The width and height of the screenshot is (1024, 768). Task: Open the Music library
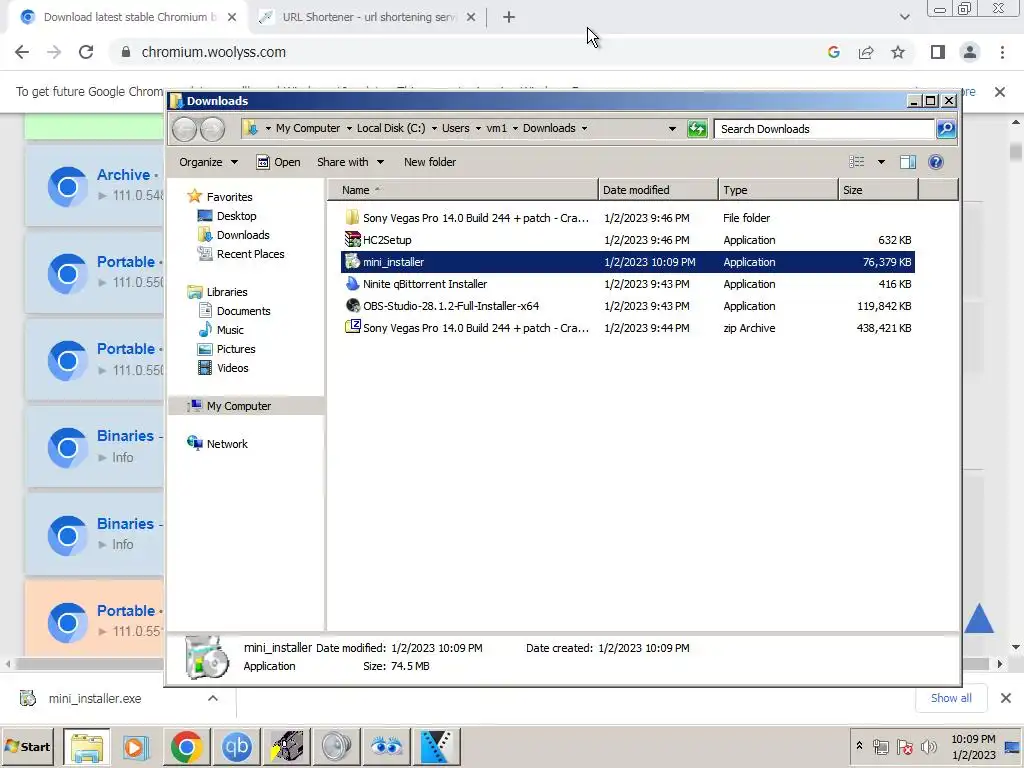tap(221, 330)
